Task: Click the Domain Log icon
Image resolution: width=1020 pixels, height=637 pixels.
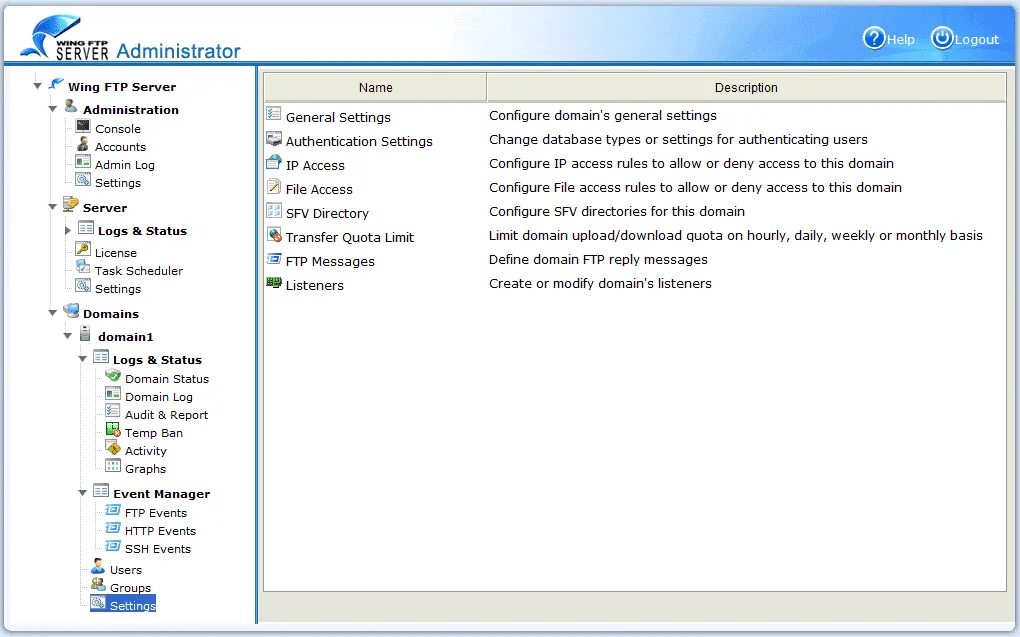Action: click(113, 393)
